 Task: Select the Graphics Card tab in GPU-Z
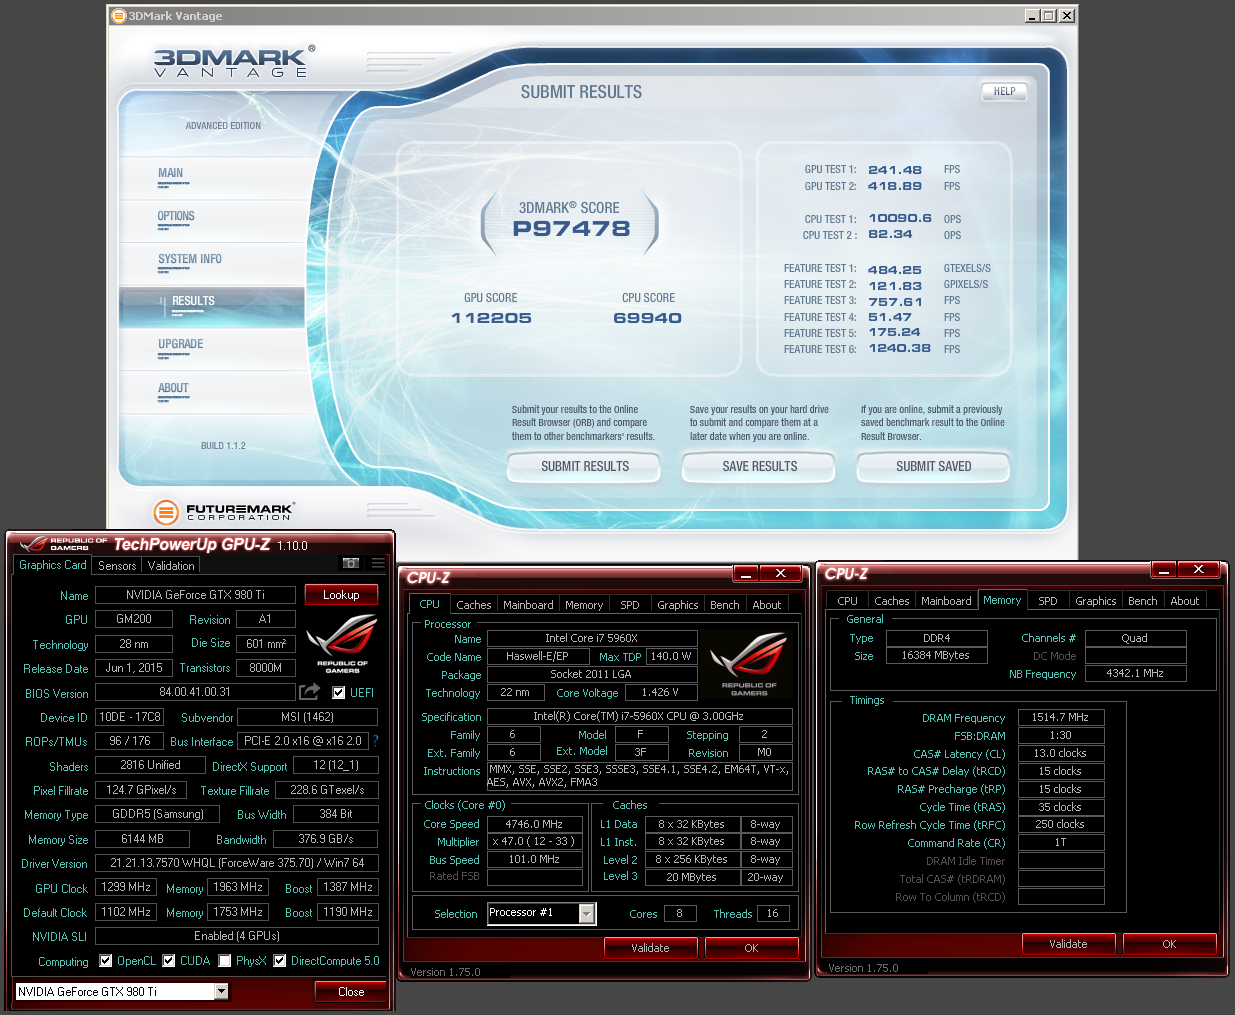(53, 565)
